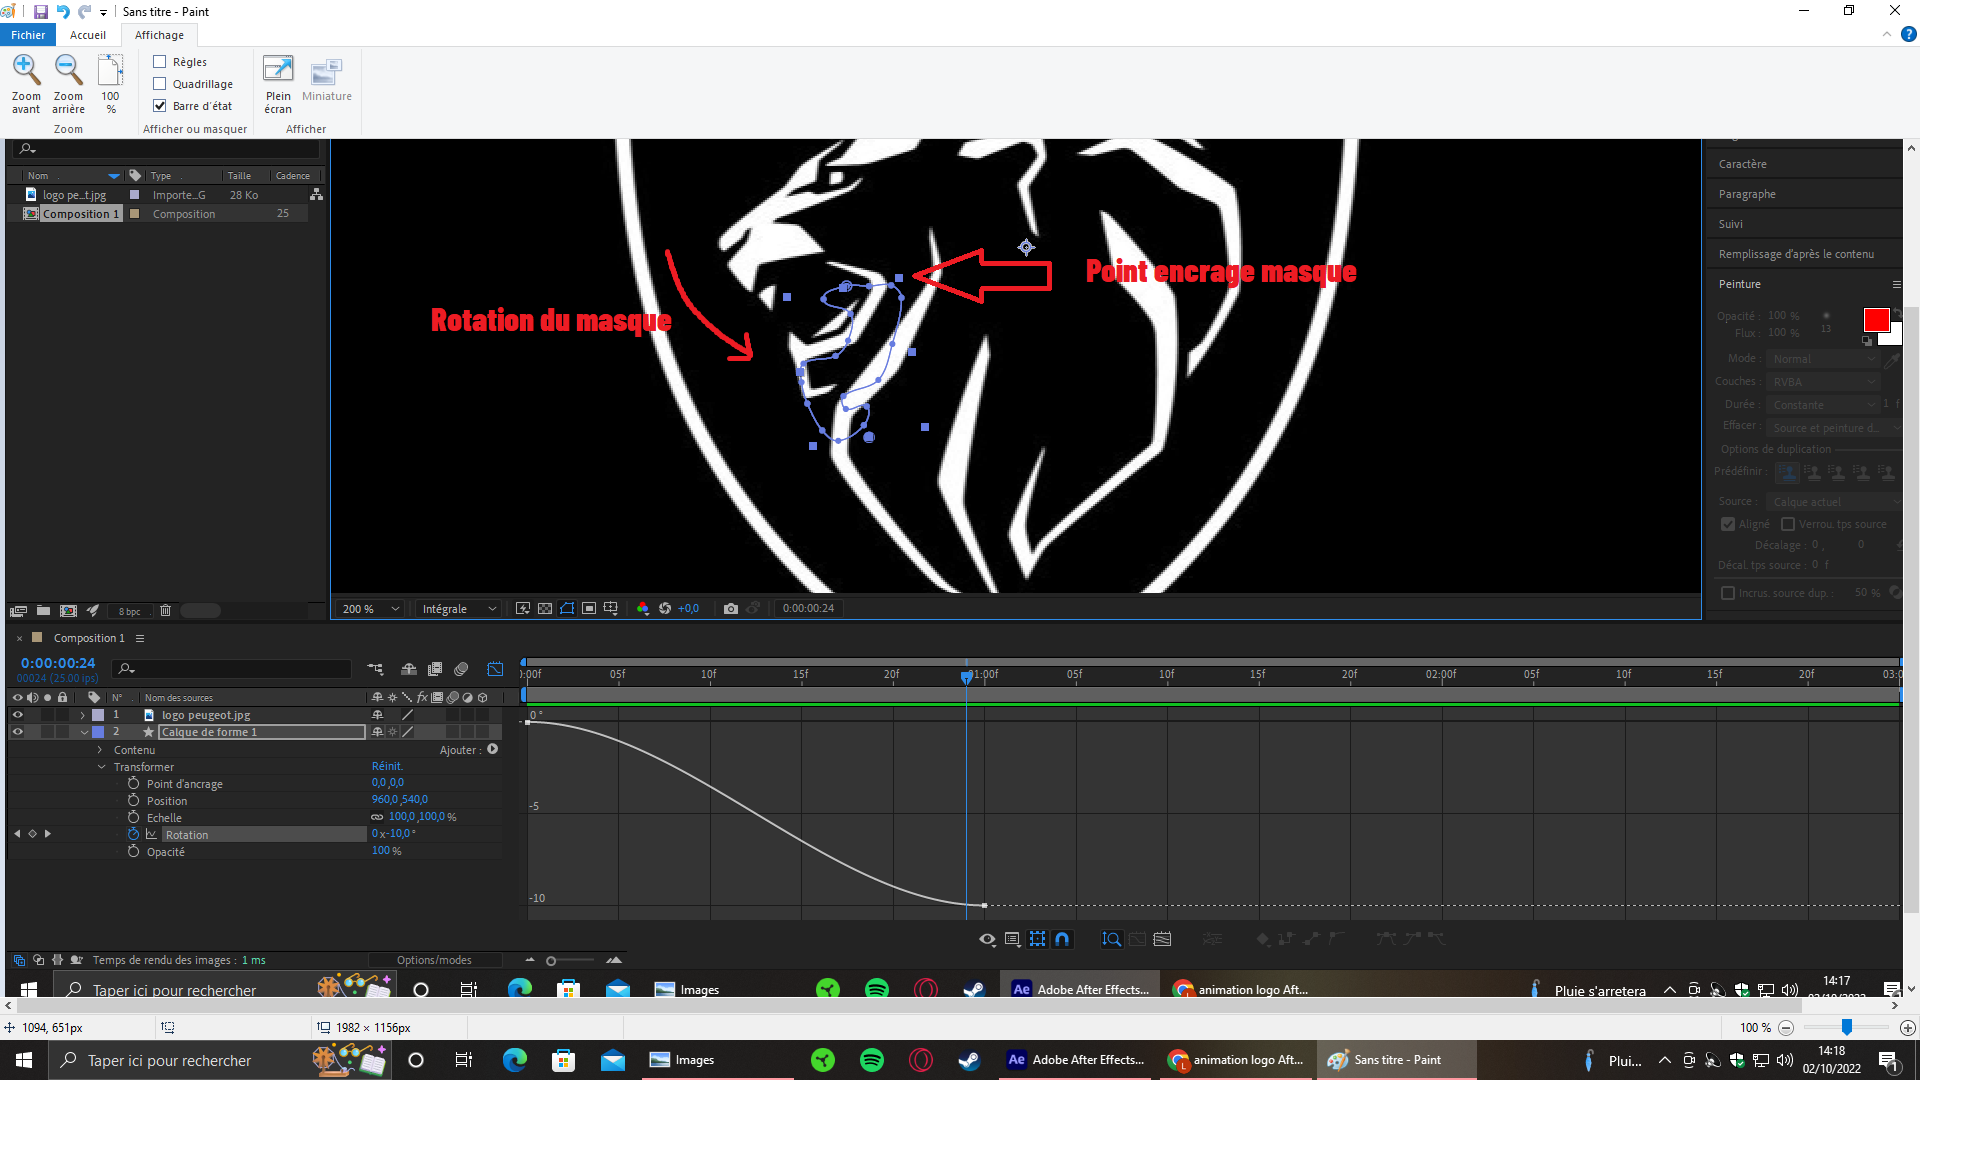
Task: Uncheck the Barre d'état checkbox
Action: pos(159,106)
